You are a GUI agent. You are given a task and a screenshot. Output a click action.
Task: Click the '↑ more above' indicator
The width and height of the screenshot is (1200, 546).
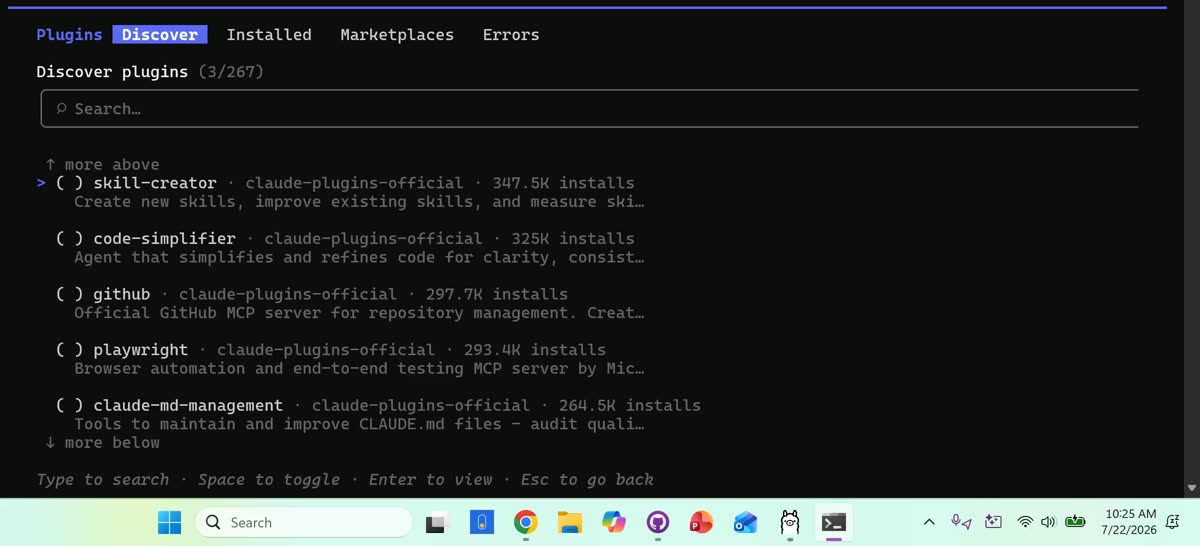(102, 164)
